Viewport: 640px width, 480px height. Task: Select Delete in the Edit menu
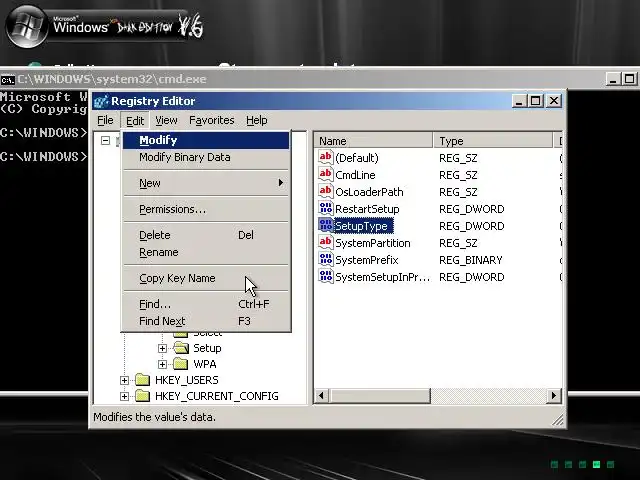click(206, 235)
